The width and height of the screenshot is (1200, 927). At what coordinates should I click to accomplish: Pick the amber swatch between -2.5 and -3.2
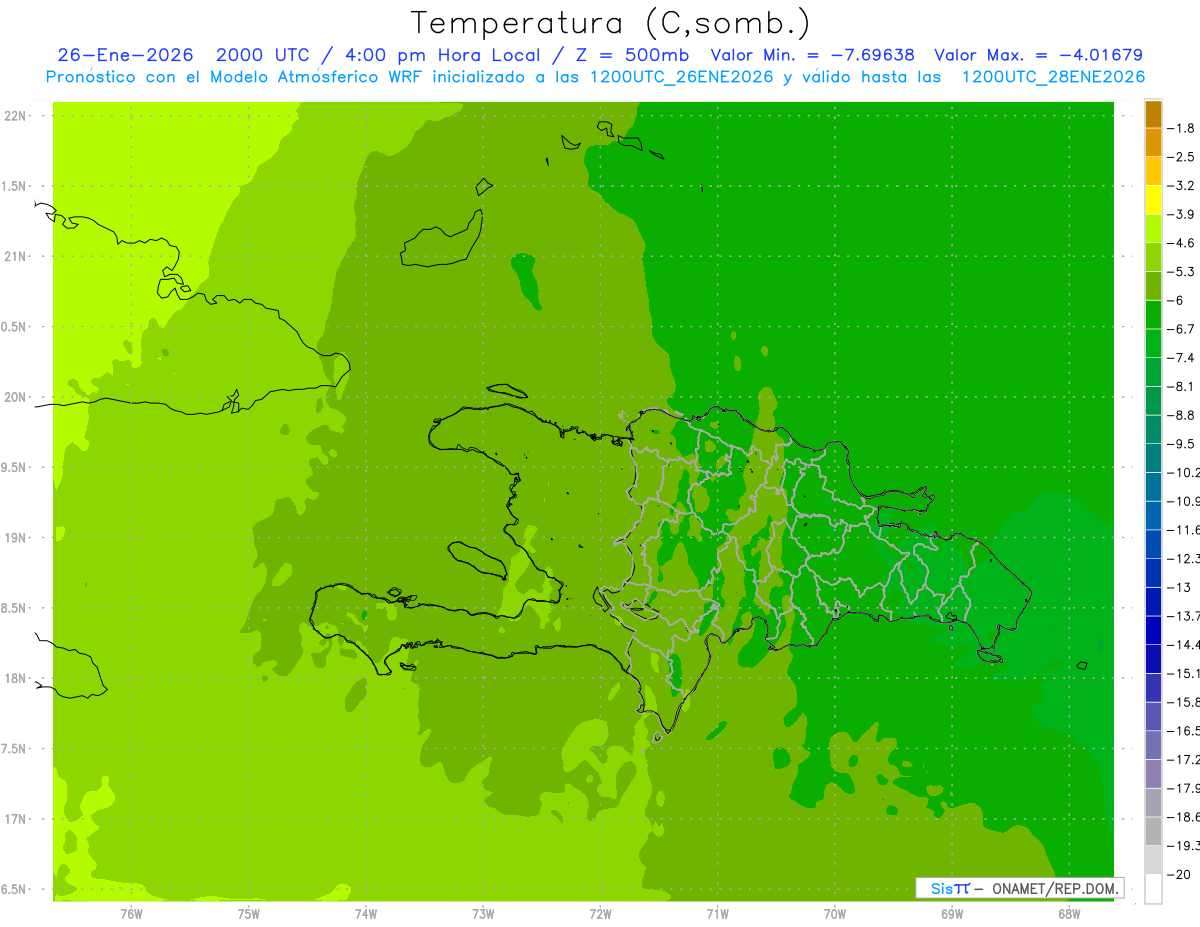tap(1153, 171)
